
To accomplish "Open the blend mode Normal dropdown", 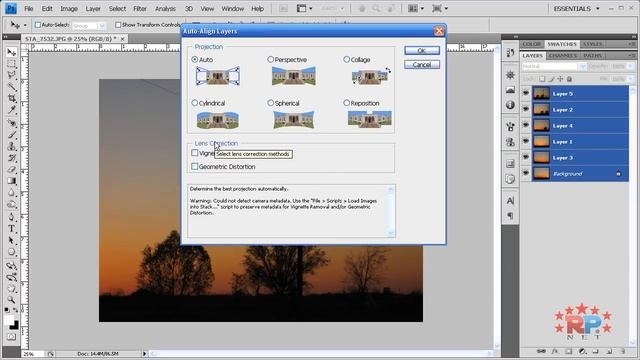I will point(554,66).
